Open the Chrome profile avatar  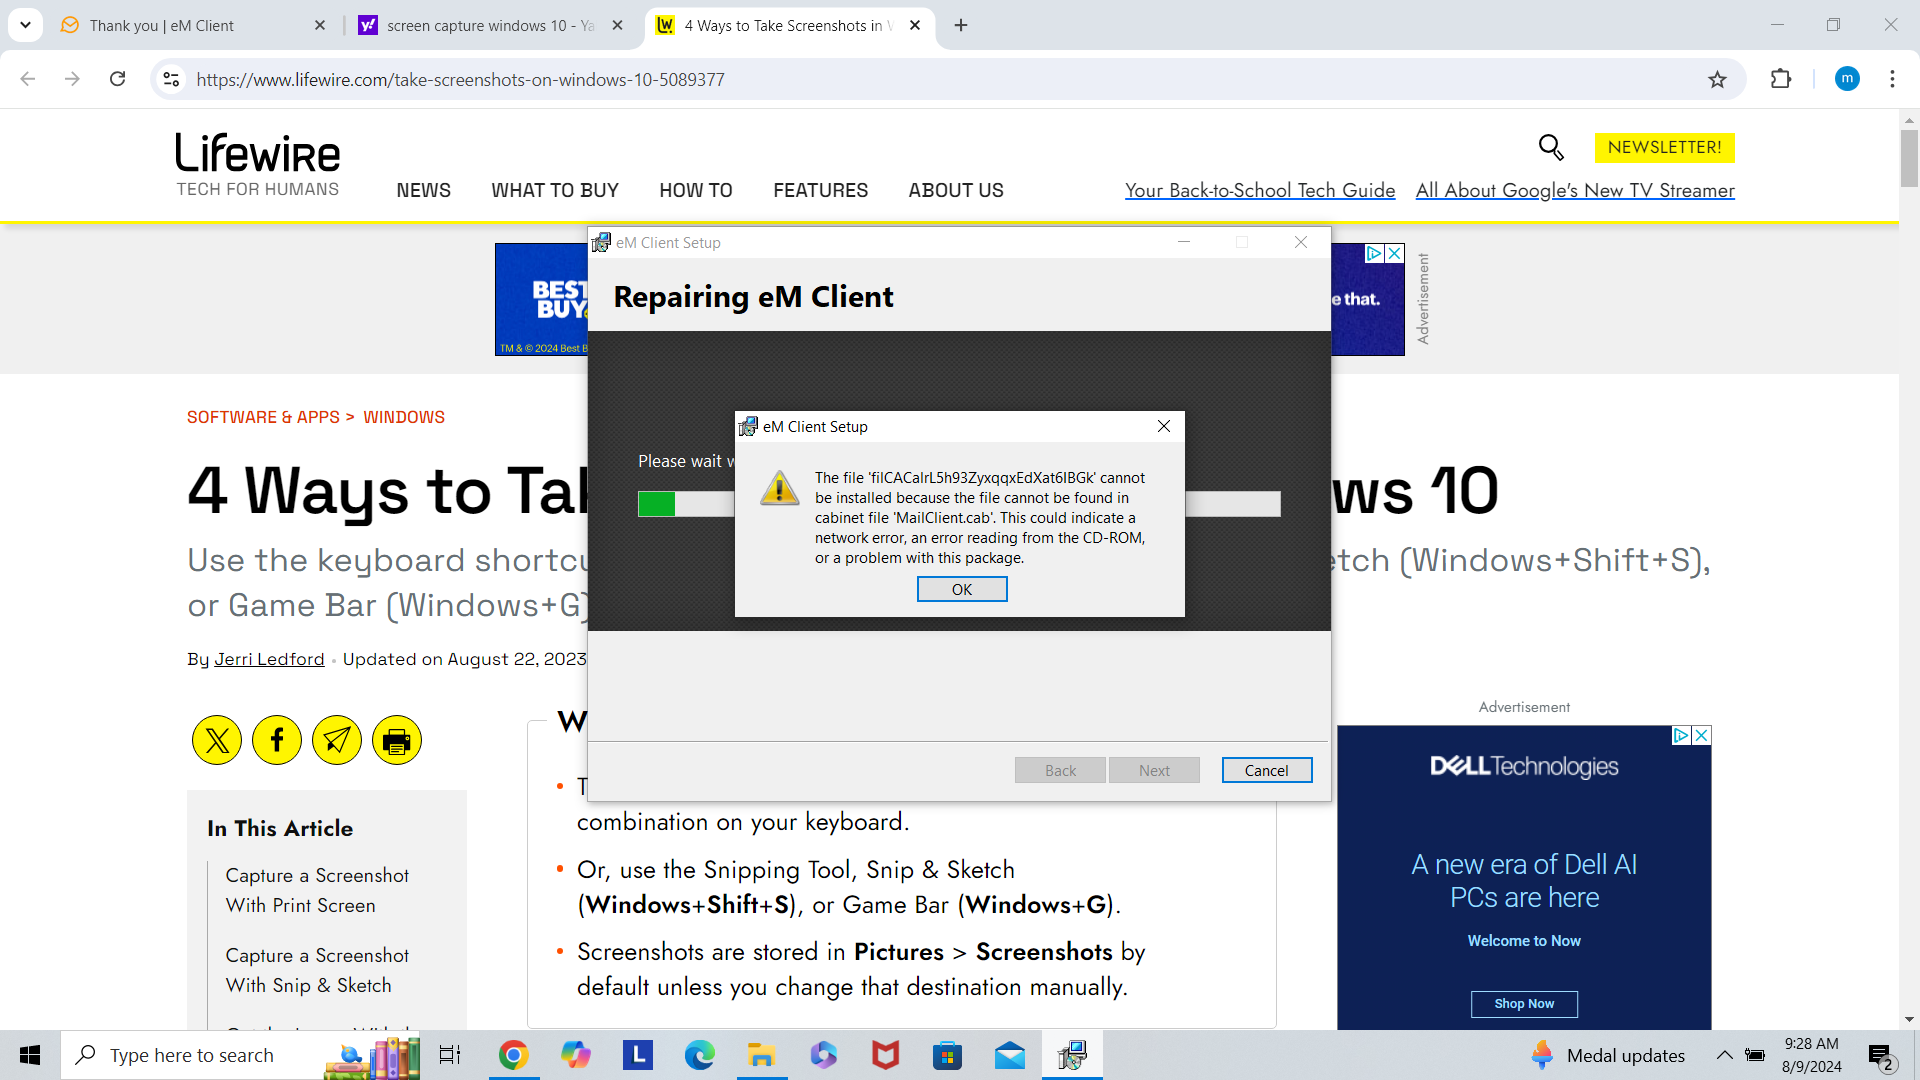[1847, 79]
